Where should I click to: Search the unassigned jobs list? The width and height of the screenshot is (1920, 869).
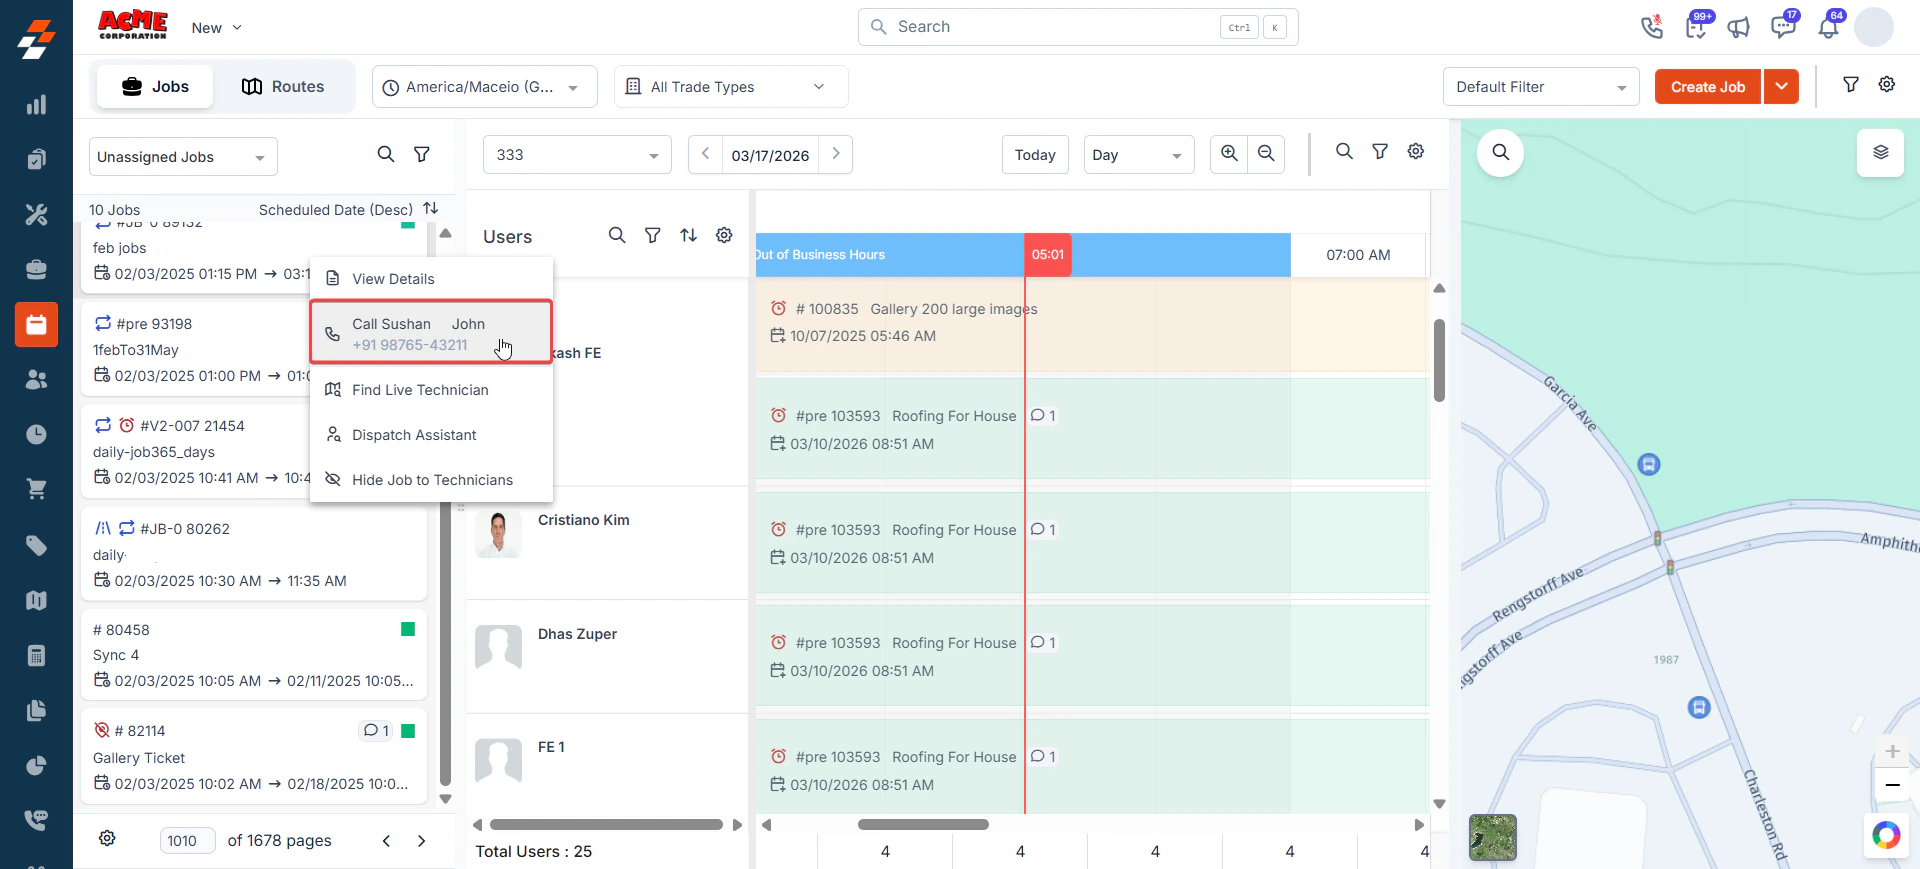point(385,154)
